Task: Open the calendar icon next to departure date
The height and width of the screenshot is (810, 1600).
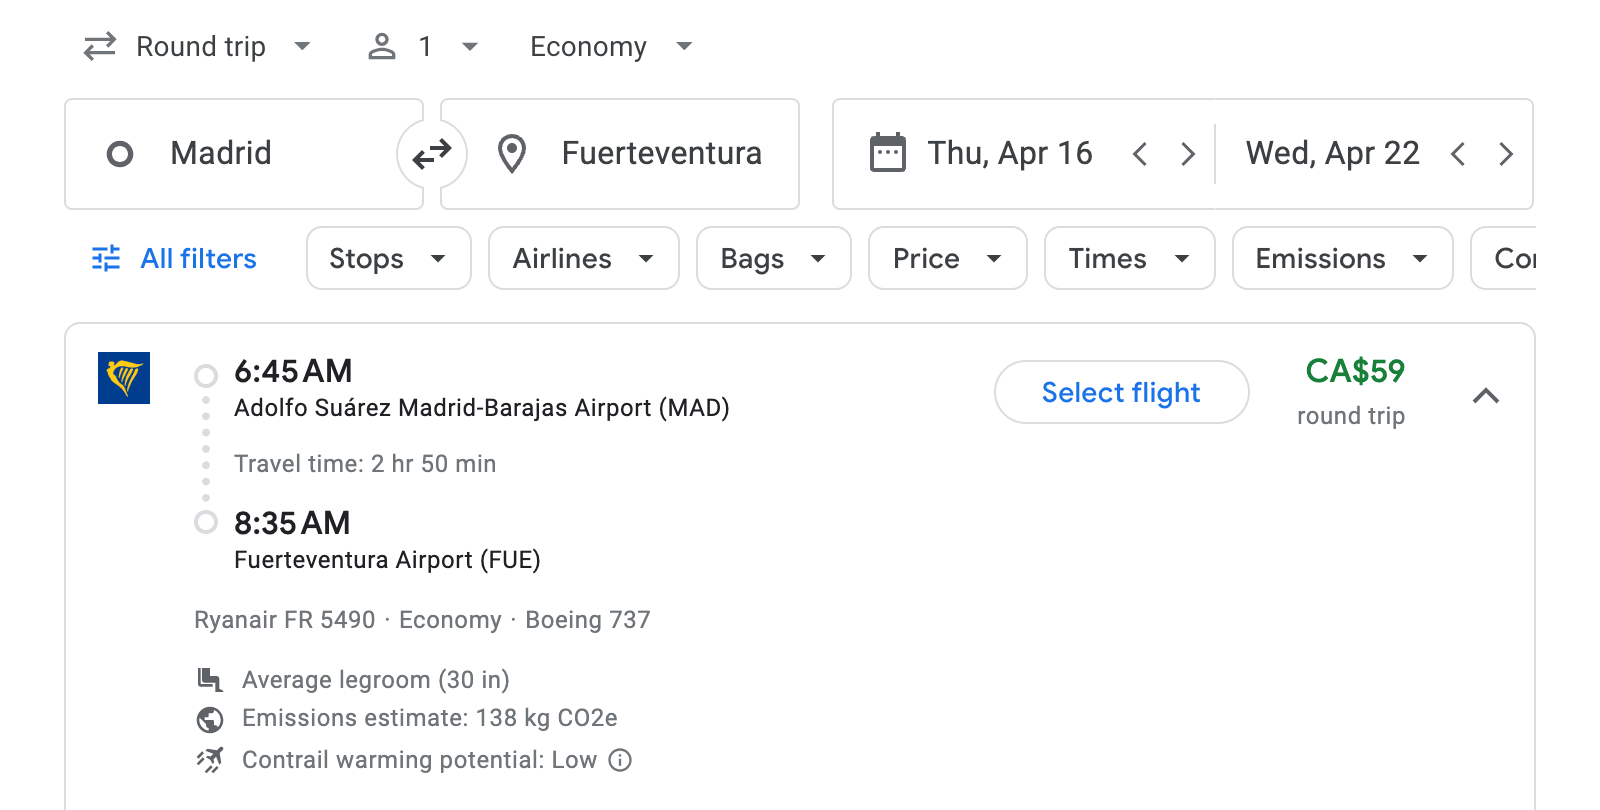Action: coord(888,153)
